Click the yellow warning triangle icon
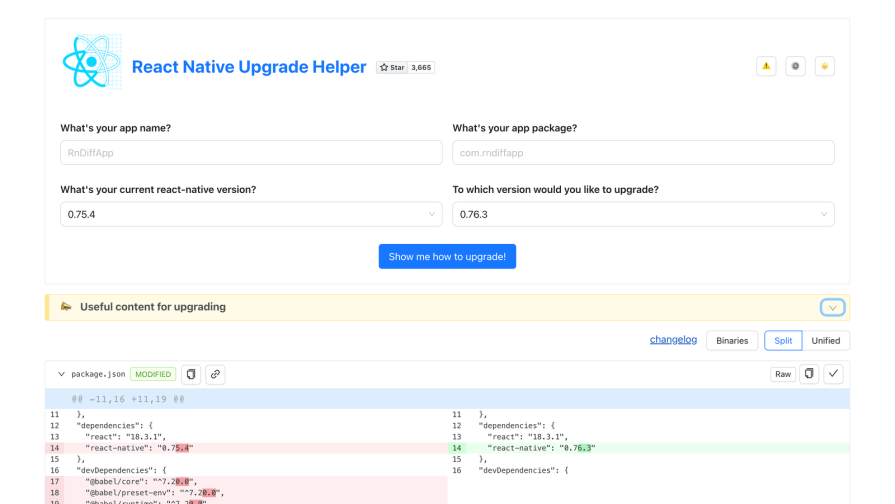Image resolution: width=895 pixels, height=504 pixels. click(x=766, y=66)
